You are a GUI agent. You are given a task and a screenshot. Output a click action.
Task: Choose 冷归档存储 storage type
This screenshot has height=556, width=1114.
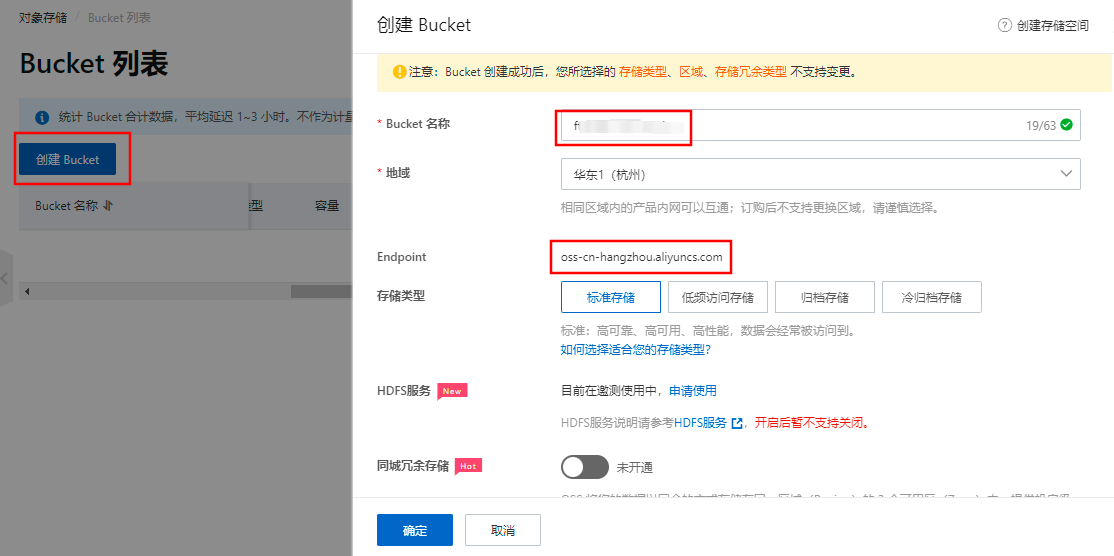coord(931,297)
